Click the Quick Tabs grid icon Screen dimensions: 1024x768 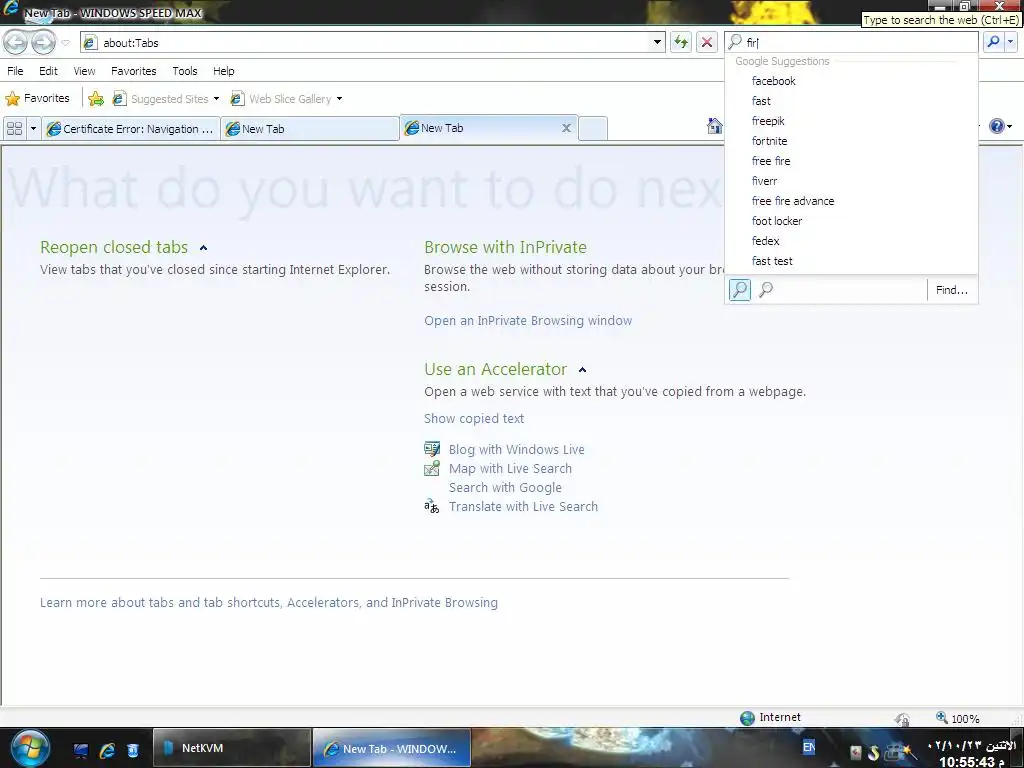[14, 129]
